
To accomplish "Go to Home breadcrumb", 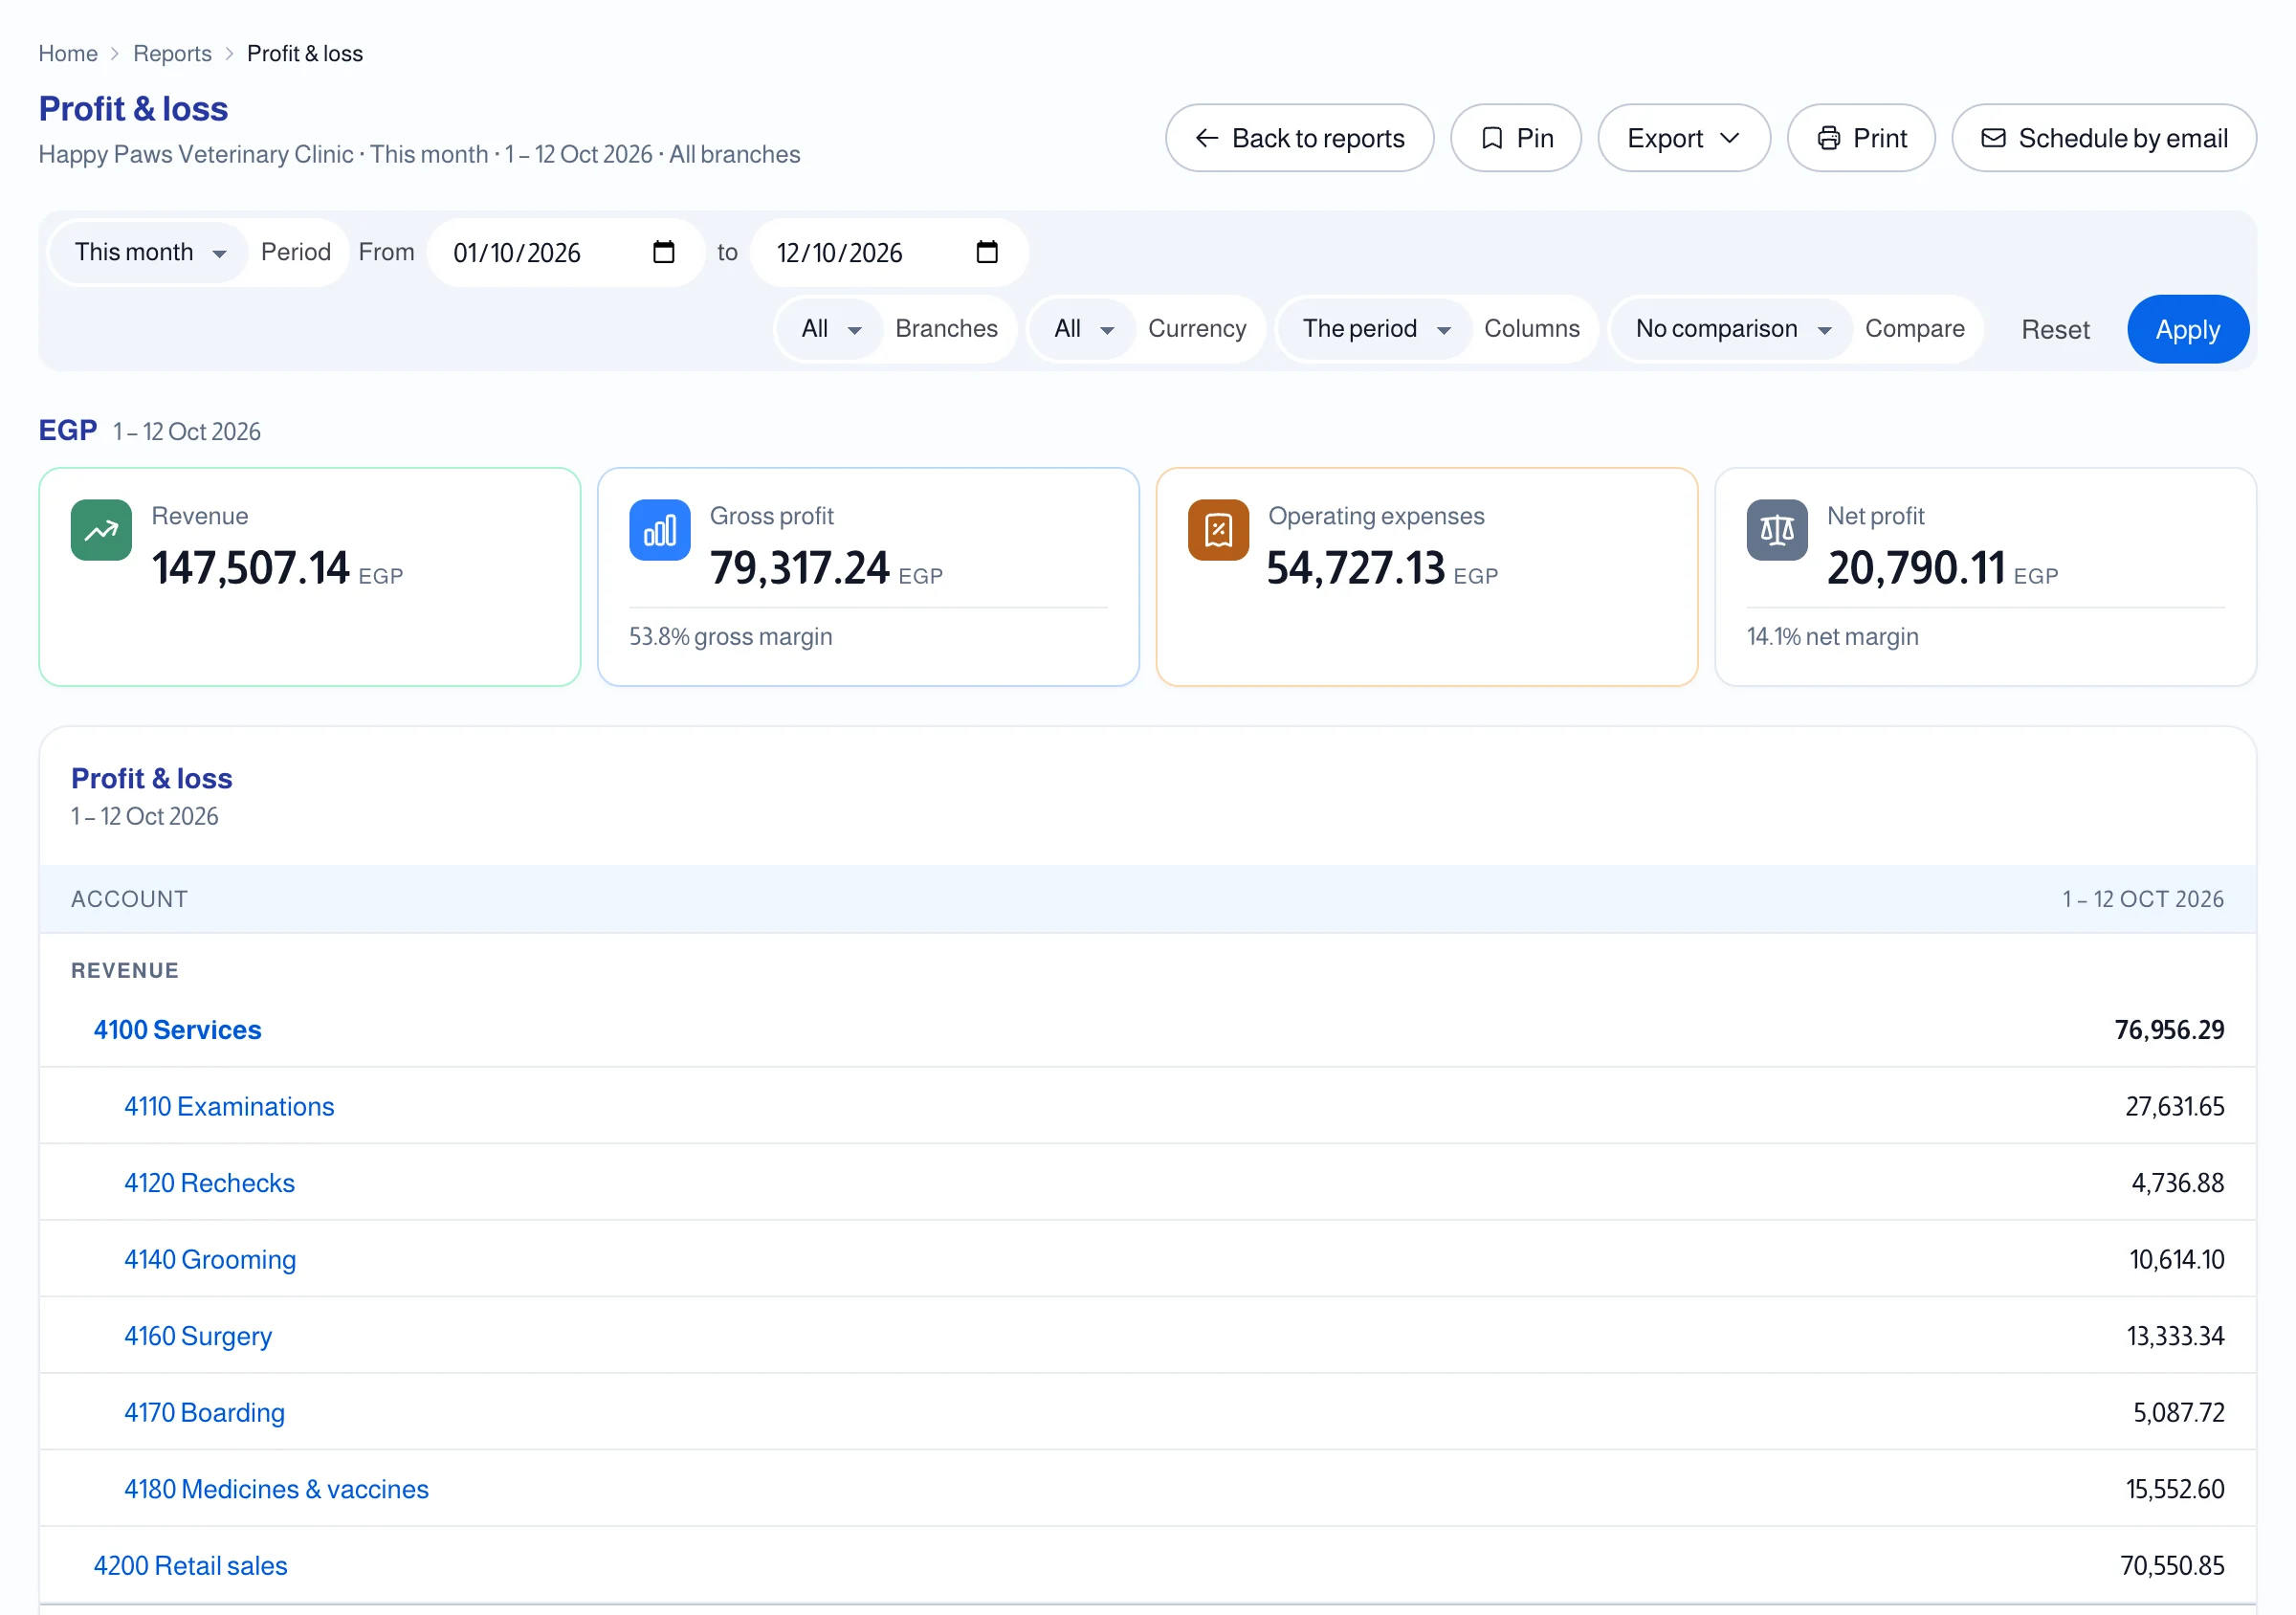I will (68, 53).
